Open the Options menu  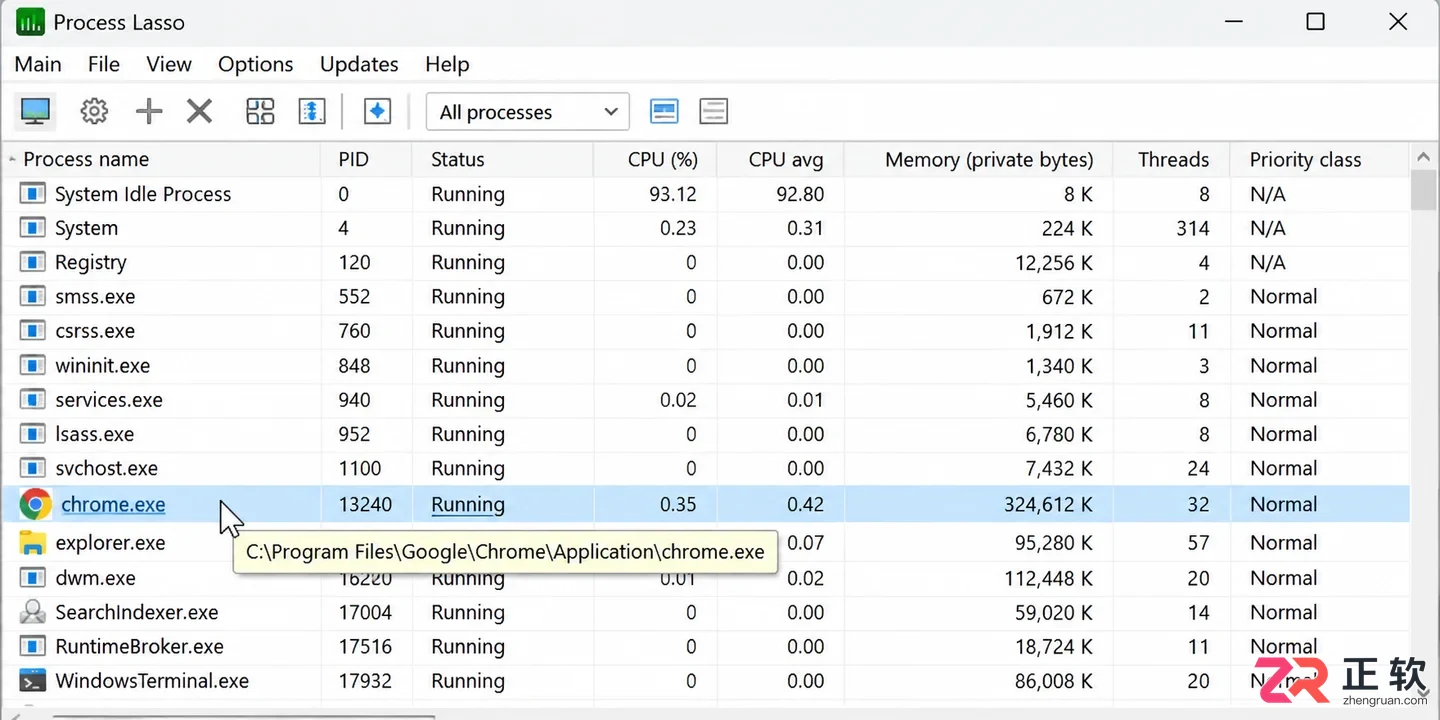tap(256, 64)
